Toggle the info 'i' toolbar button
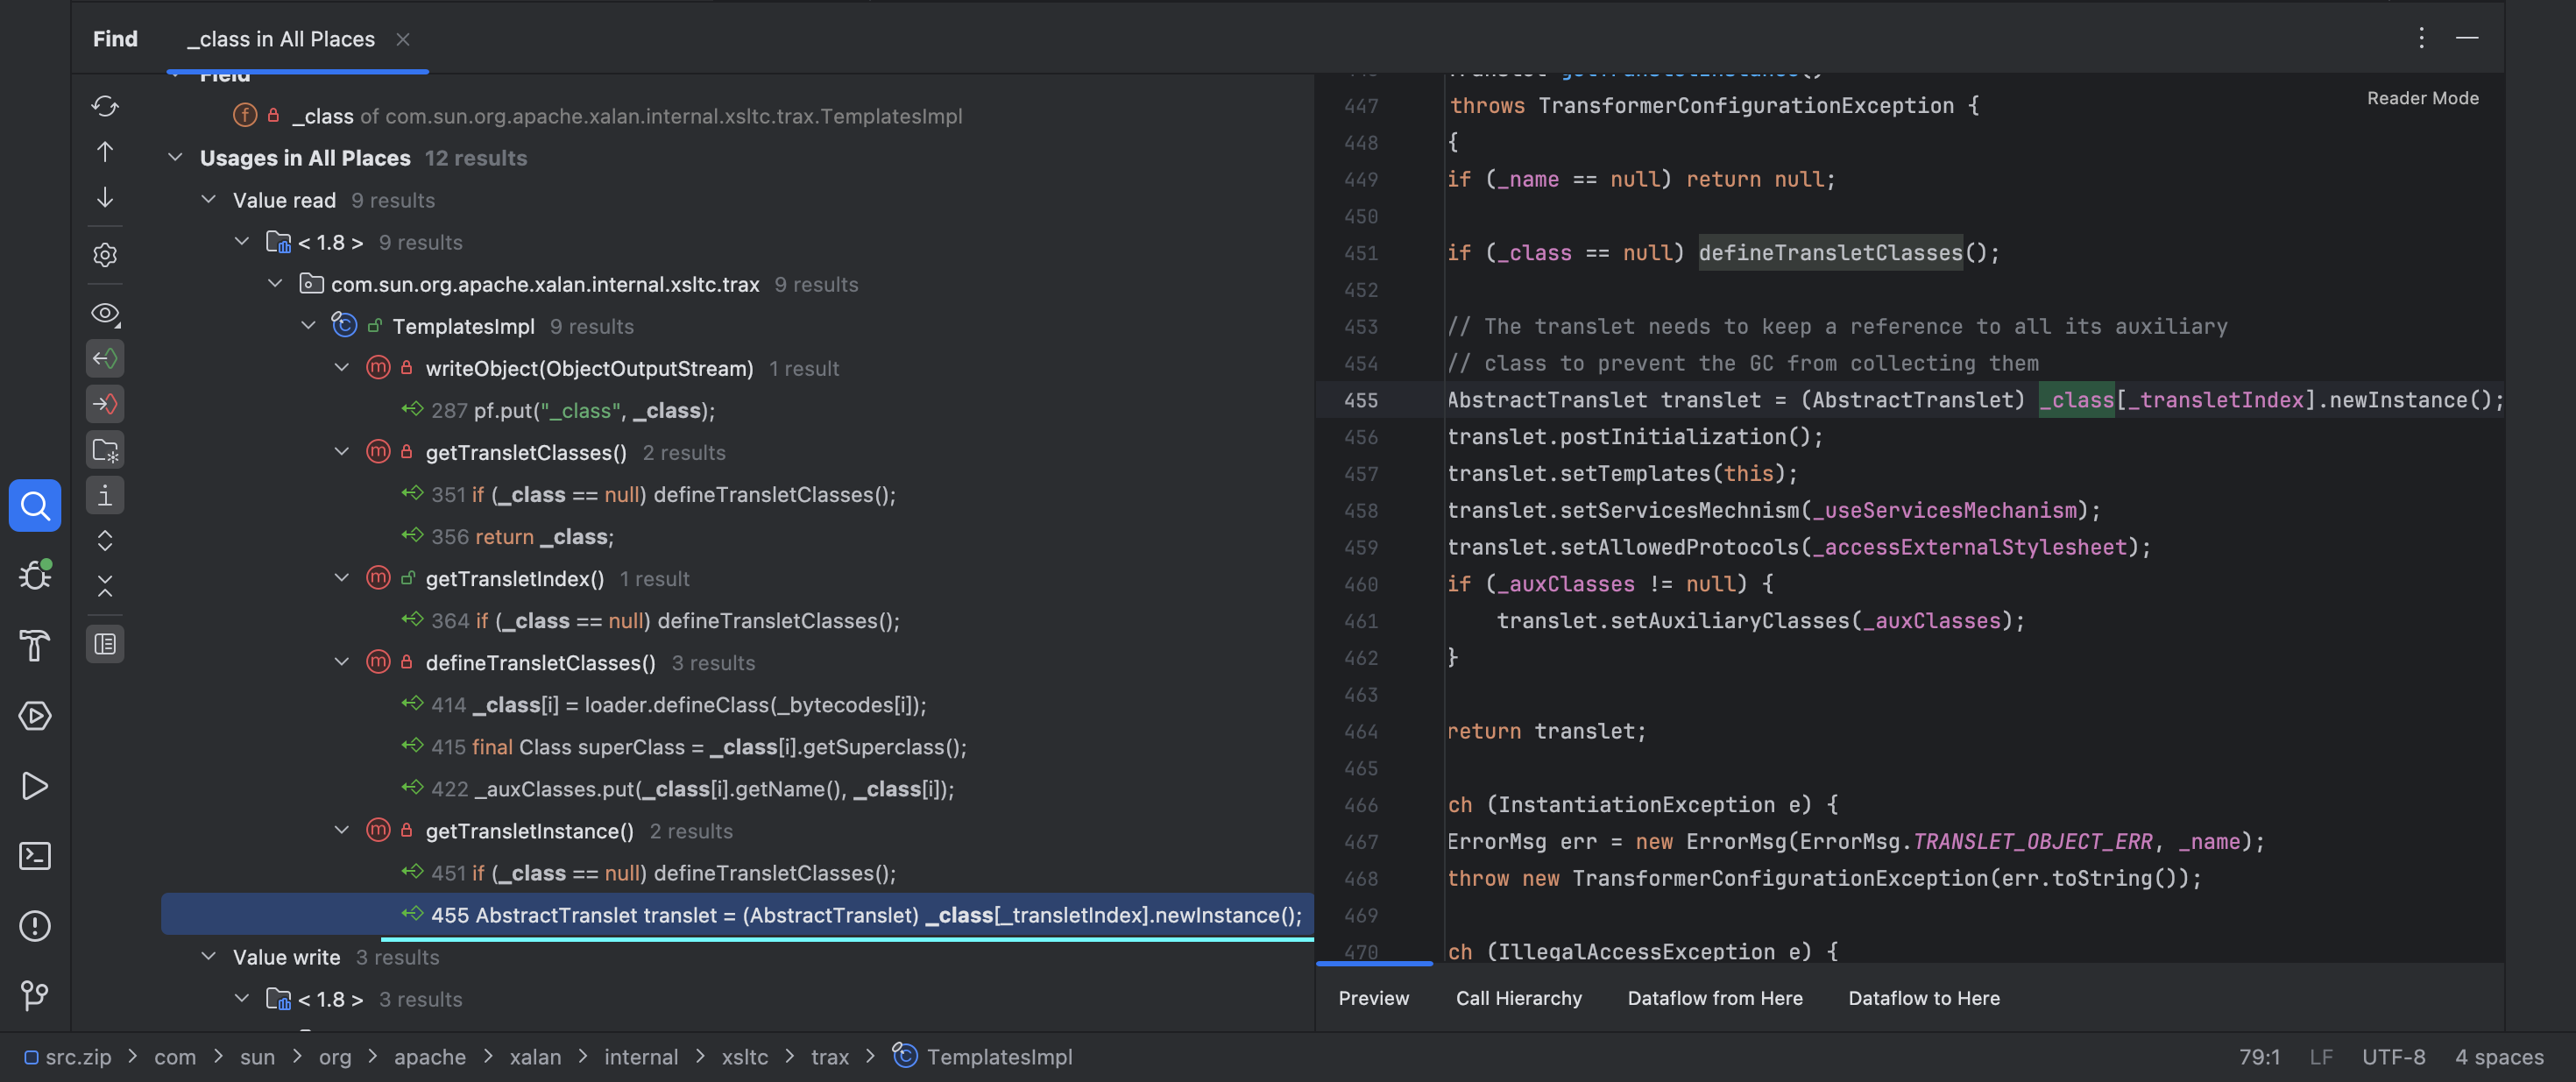Screen dimensions: 2576x1082 pos(105,495)
